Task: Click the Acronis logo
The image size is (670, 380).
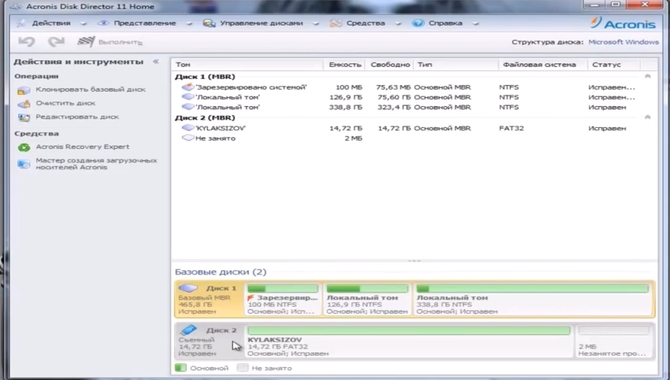Action: 623,23
